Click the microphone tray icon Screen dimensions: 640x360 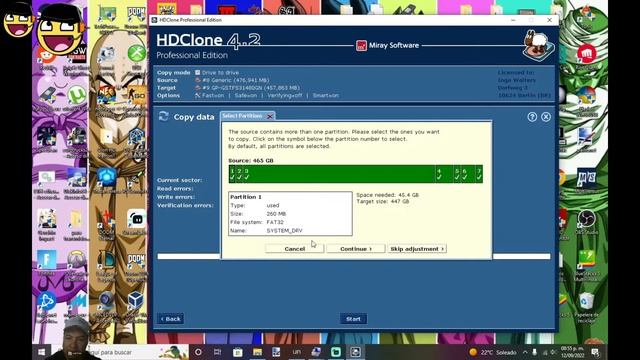click(534, 352)
